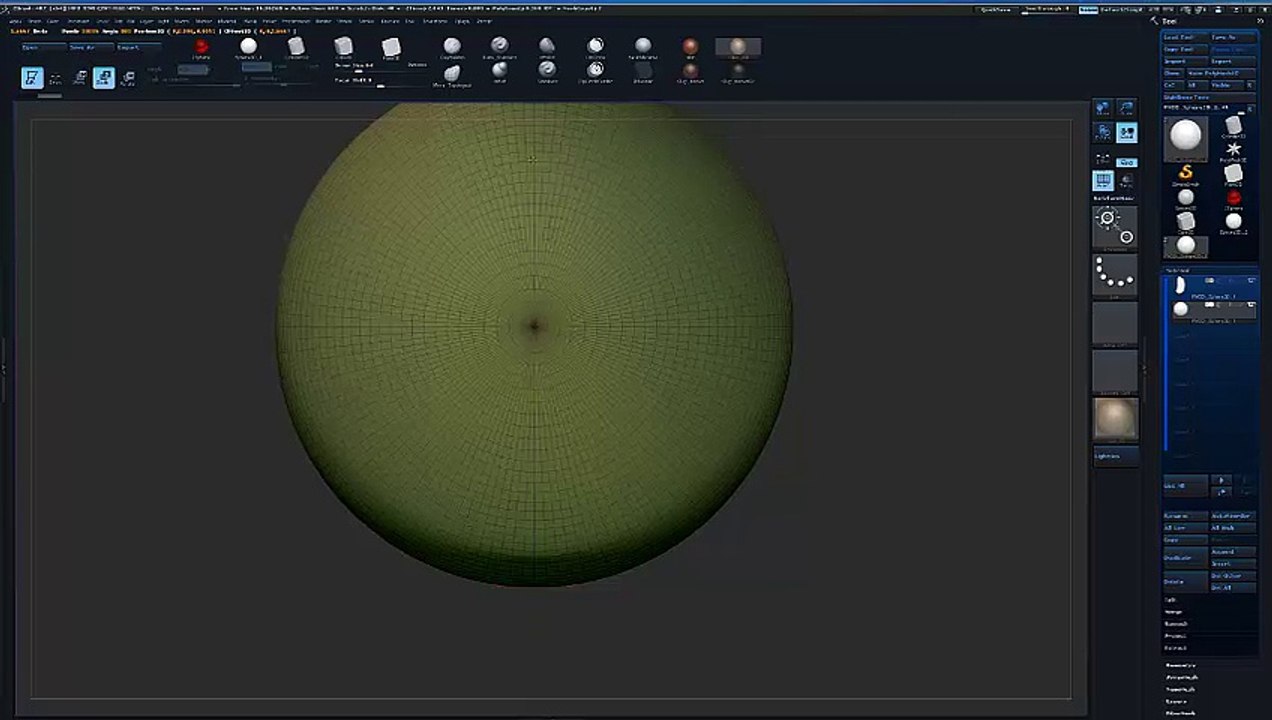The image size is (1272, 720).
Task: Expand the Geometry section
Action: [x=1181, y=664]
